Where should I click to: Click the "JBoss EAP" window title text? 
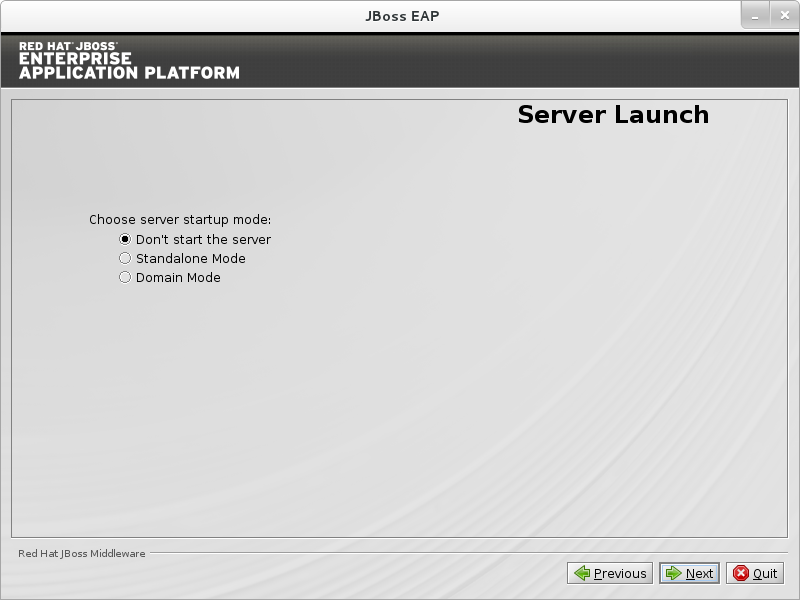[399, 15]
